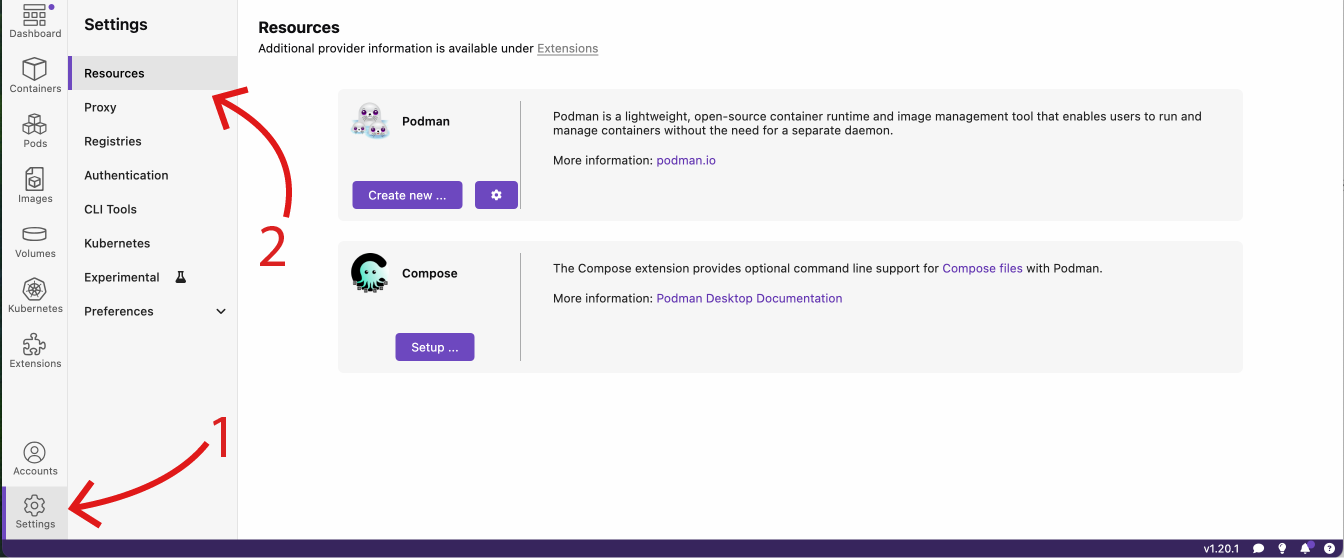Open the Dashboard view icon

pyautogui.click(x=35, y=21)
